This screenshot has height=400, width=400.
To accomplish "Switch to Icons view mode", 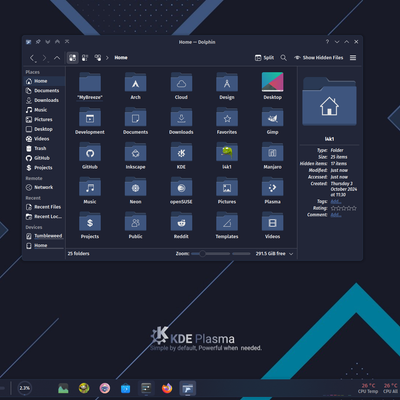I will (72, 58).
